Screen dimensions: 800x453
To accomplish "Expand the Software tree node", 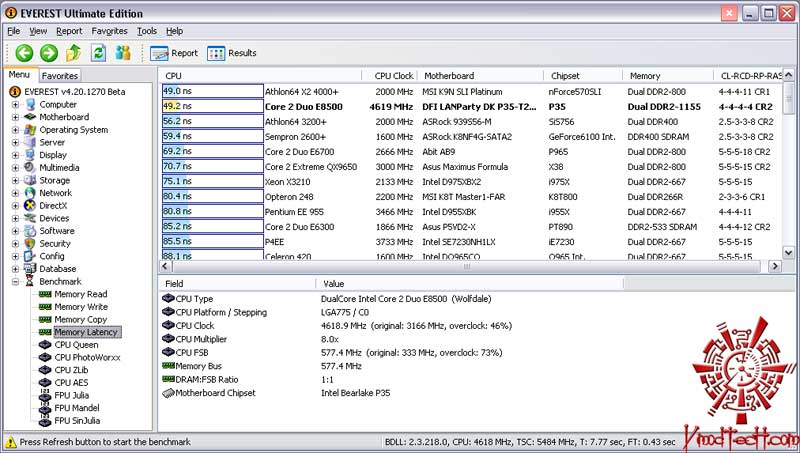I will (15, 231).
